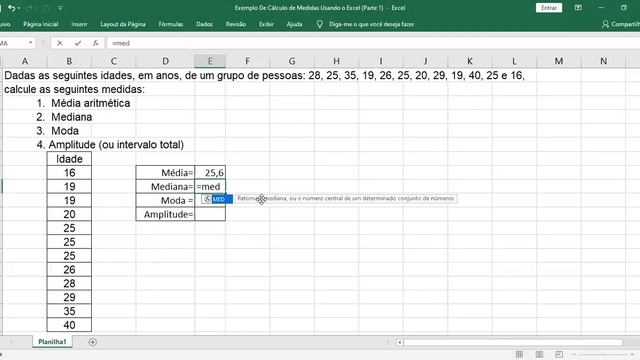640x360 pixels.
Task: Click the cell containing 29
Action: click(x=69, y=297)
